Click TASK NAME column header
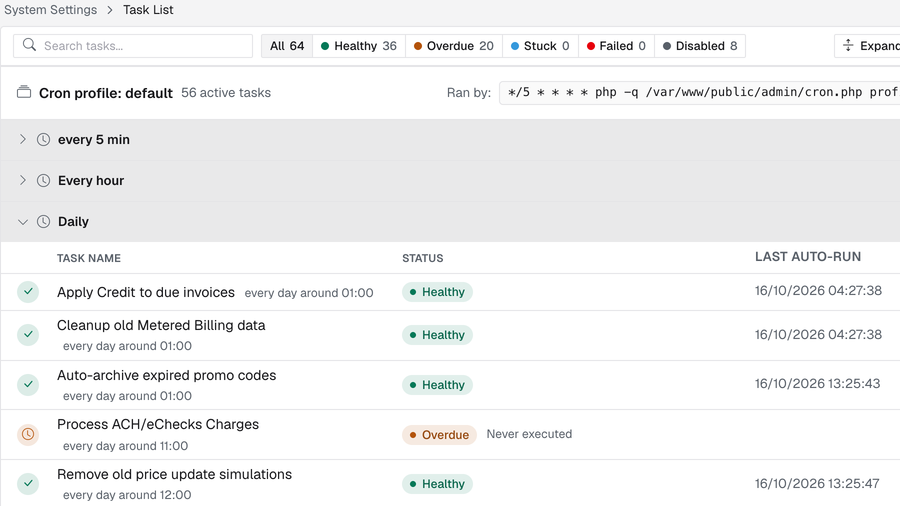 coord(89,258)
